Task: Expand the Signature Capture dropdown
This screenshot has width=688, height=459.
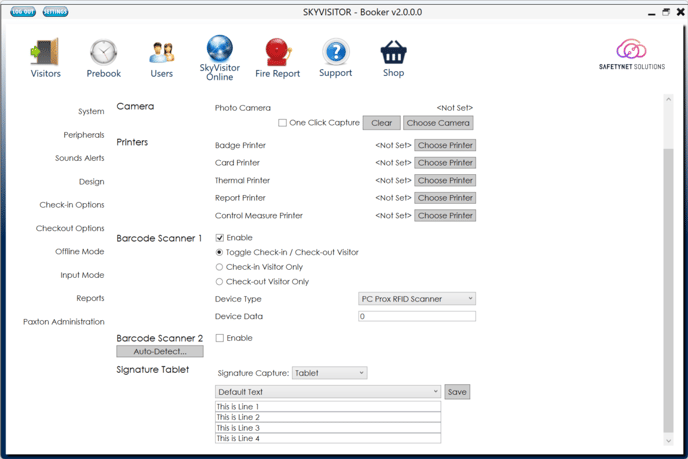Action: click(330, 373)
